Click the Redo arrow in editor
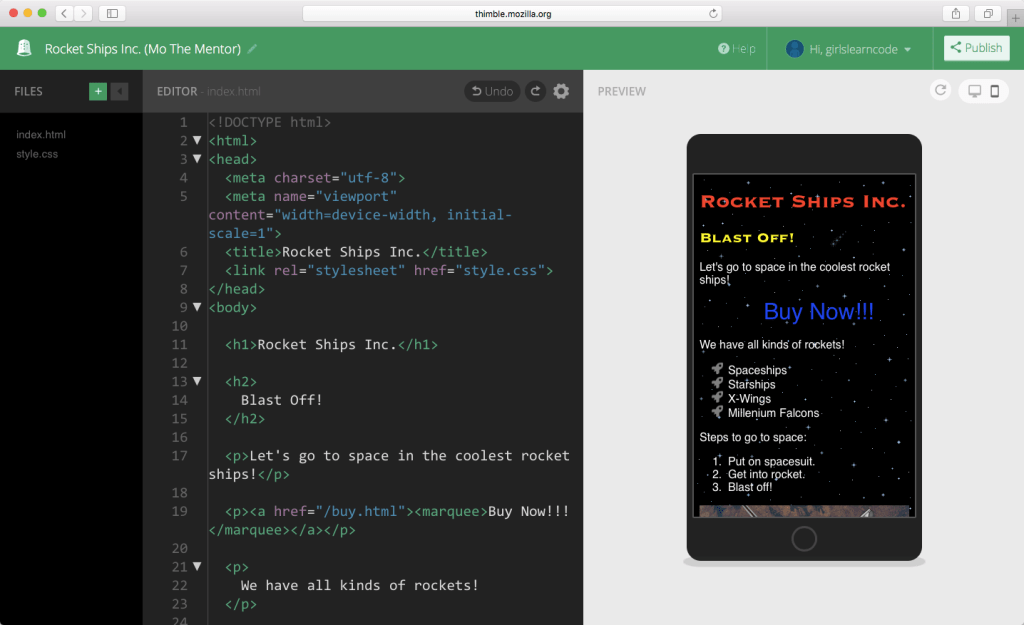 coord(536,91)
